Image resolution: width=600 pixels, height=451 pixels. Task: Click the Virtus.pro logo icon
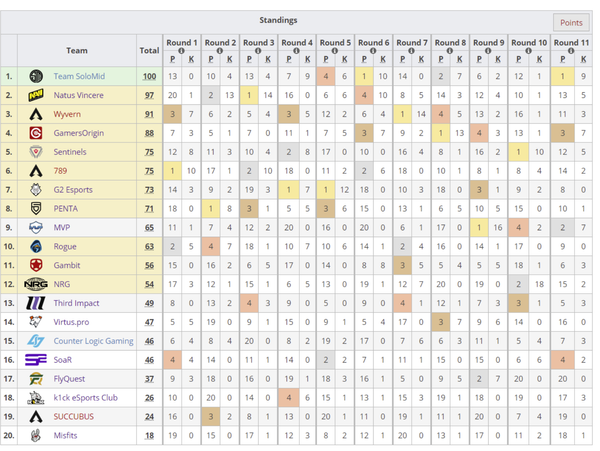(36, 322)
